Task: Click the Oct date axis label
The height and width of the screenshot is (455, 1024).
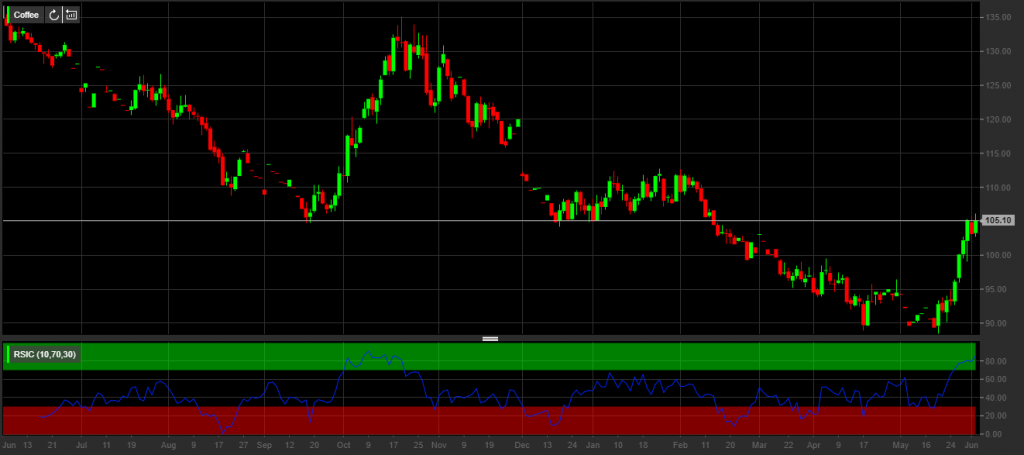Action: pos(344,447)
